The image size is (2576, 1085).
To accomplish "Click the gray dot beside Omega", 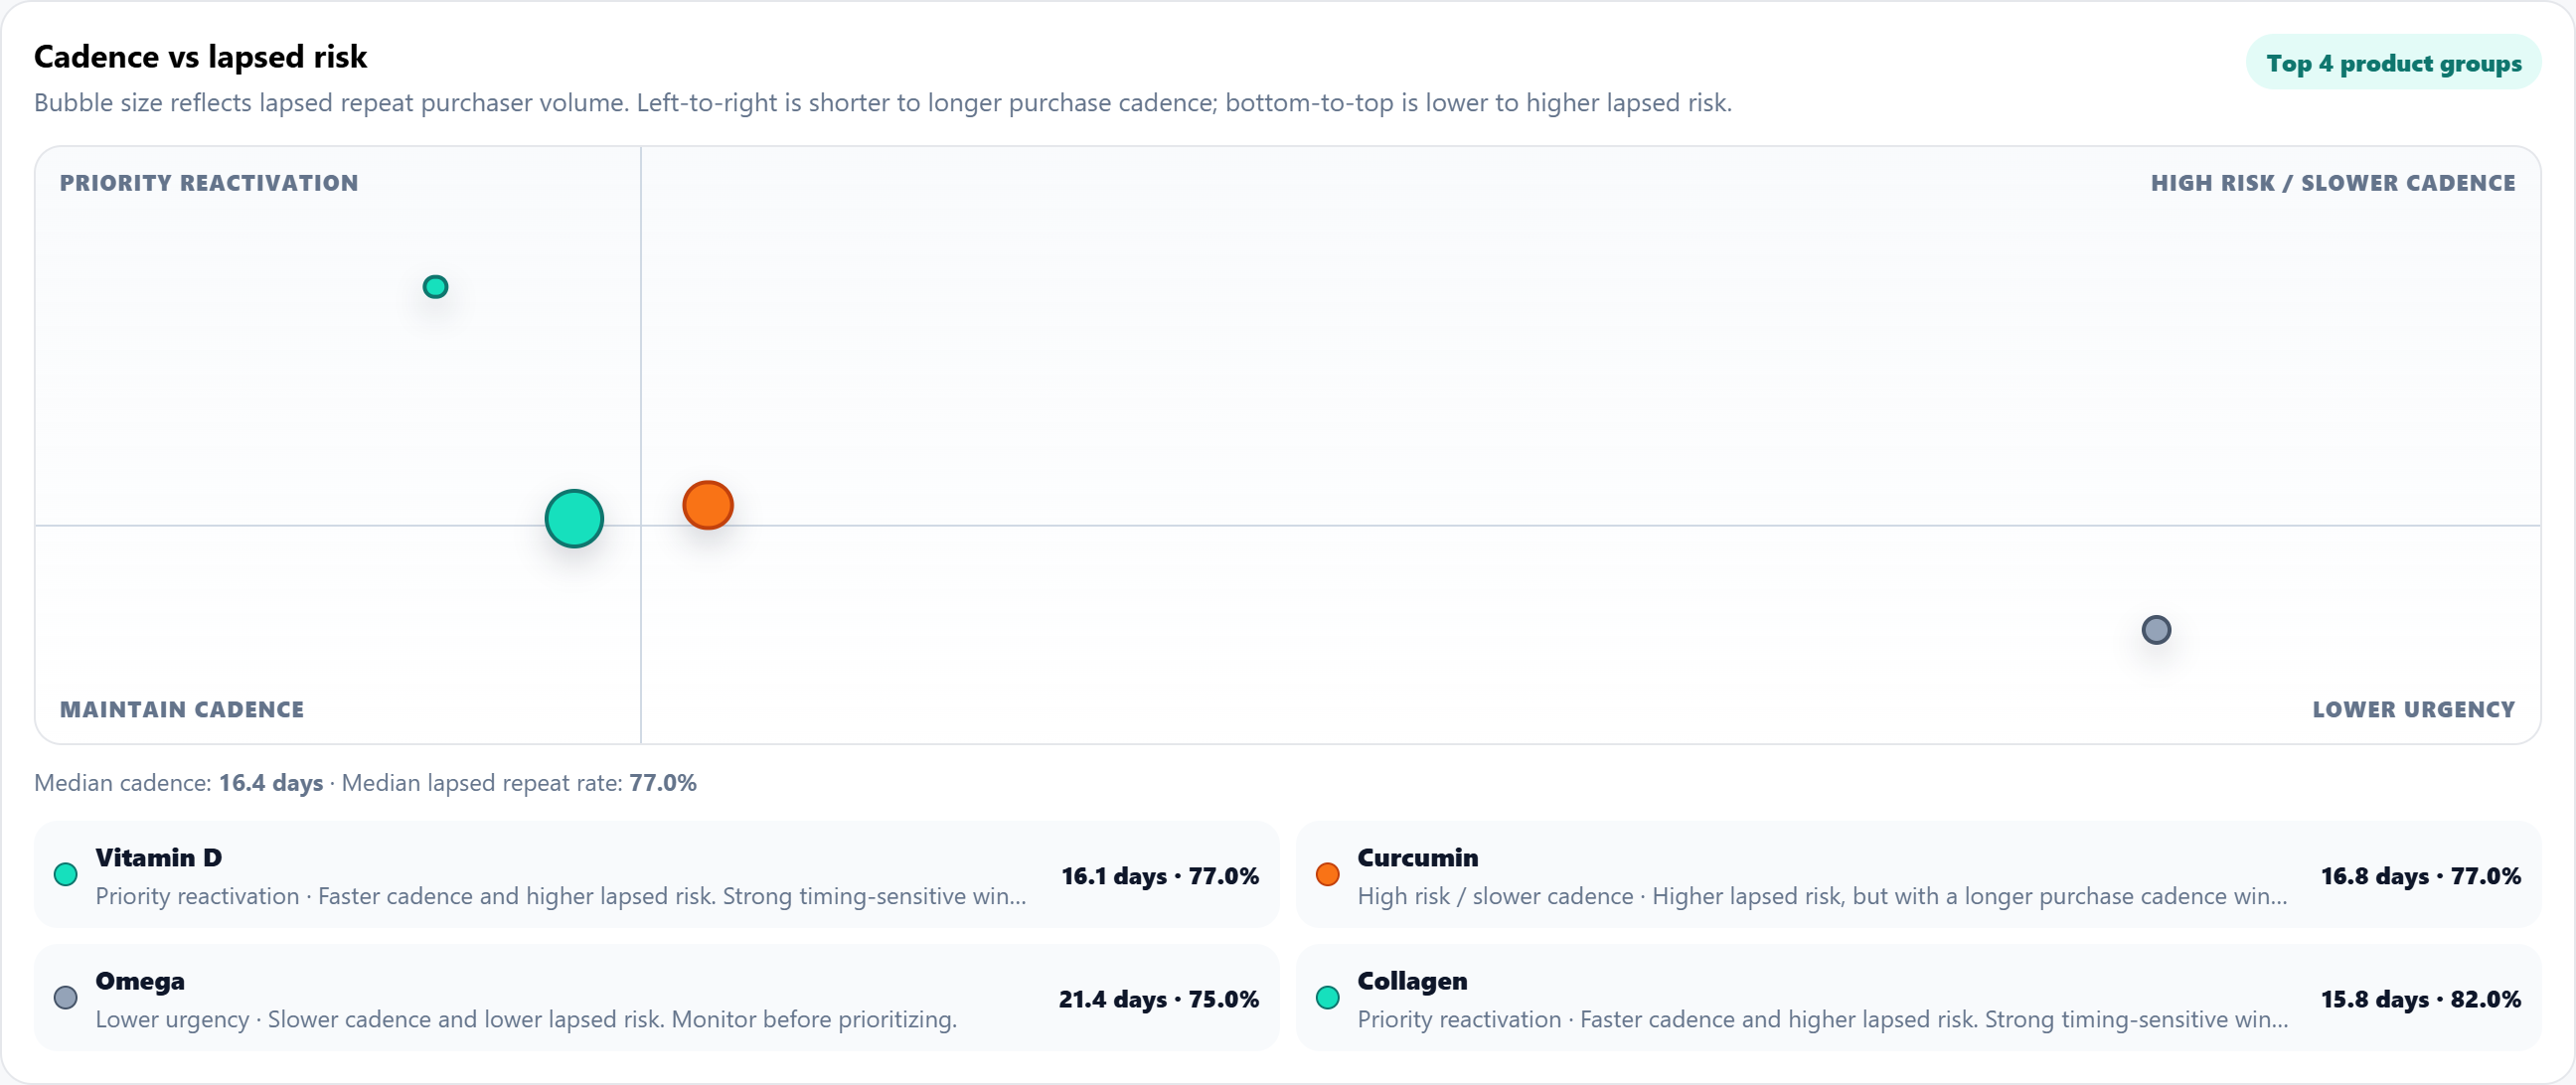I will (66, 998).
